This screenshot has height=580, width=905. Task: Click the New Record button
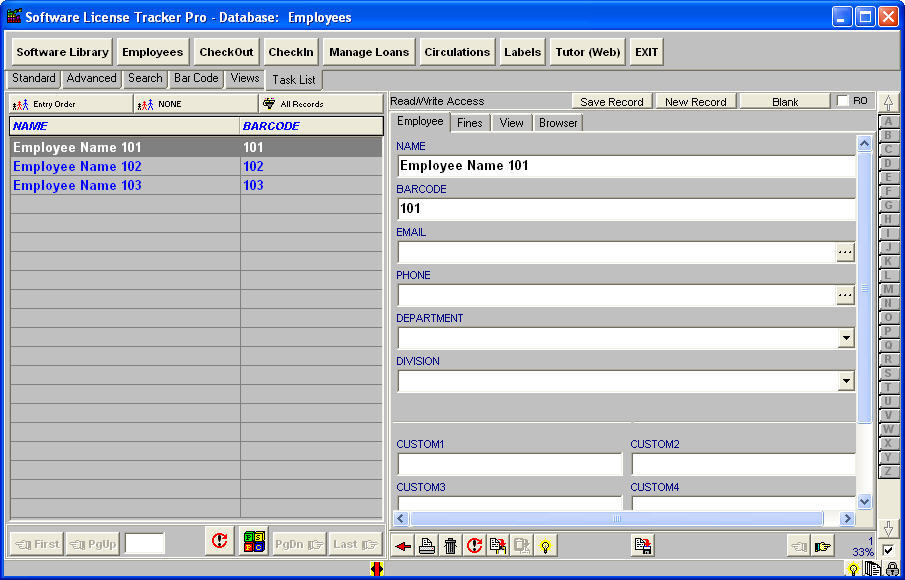[695, 102]
